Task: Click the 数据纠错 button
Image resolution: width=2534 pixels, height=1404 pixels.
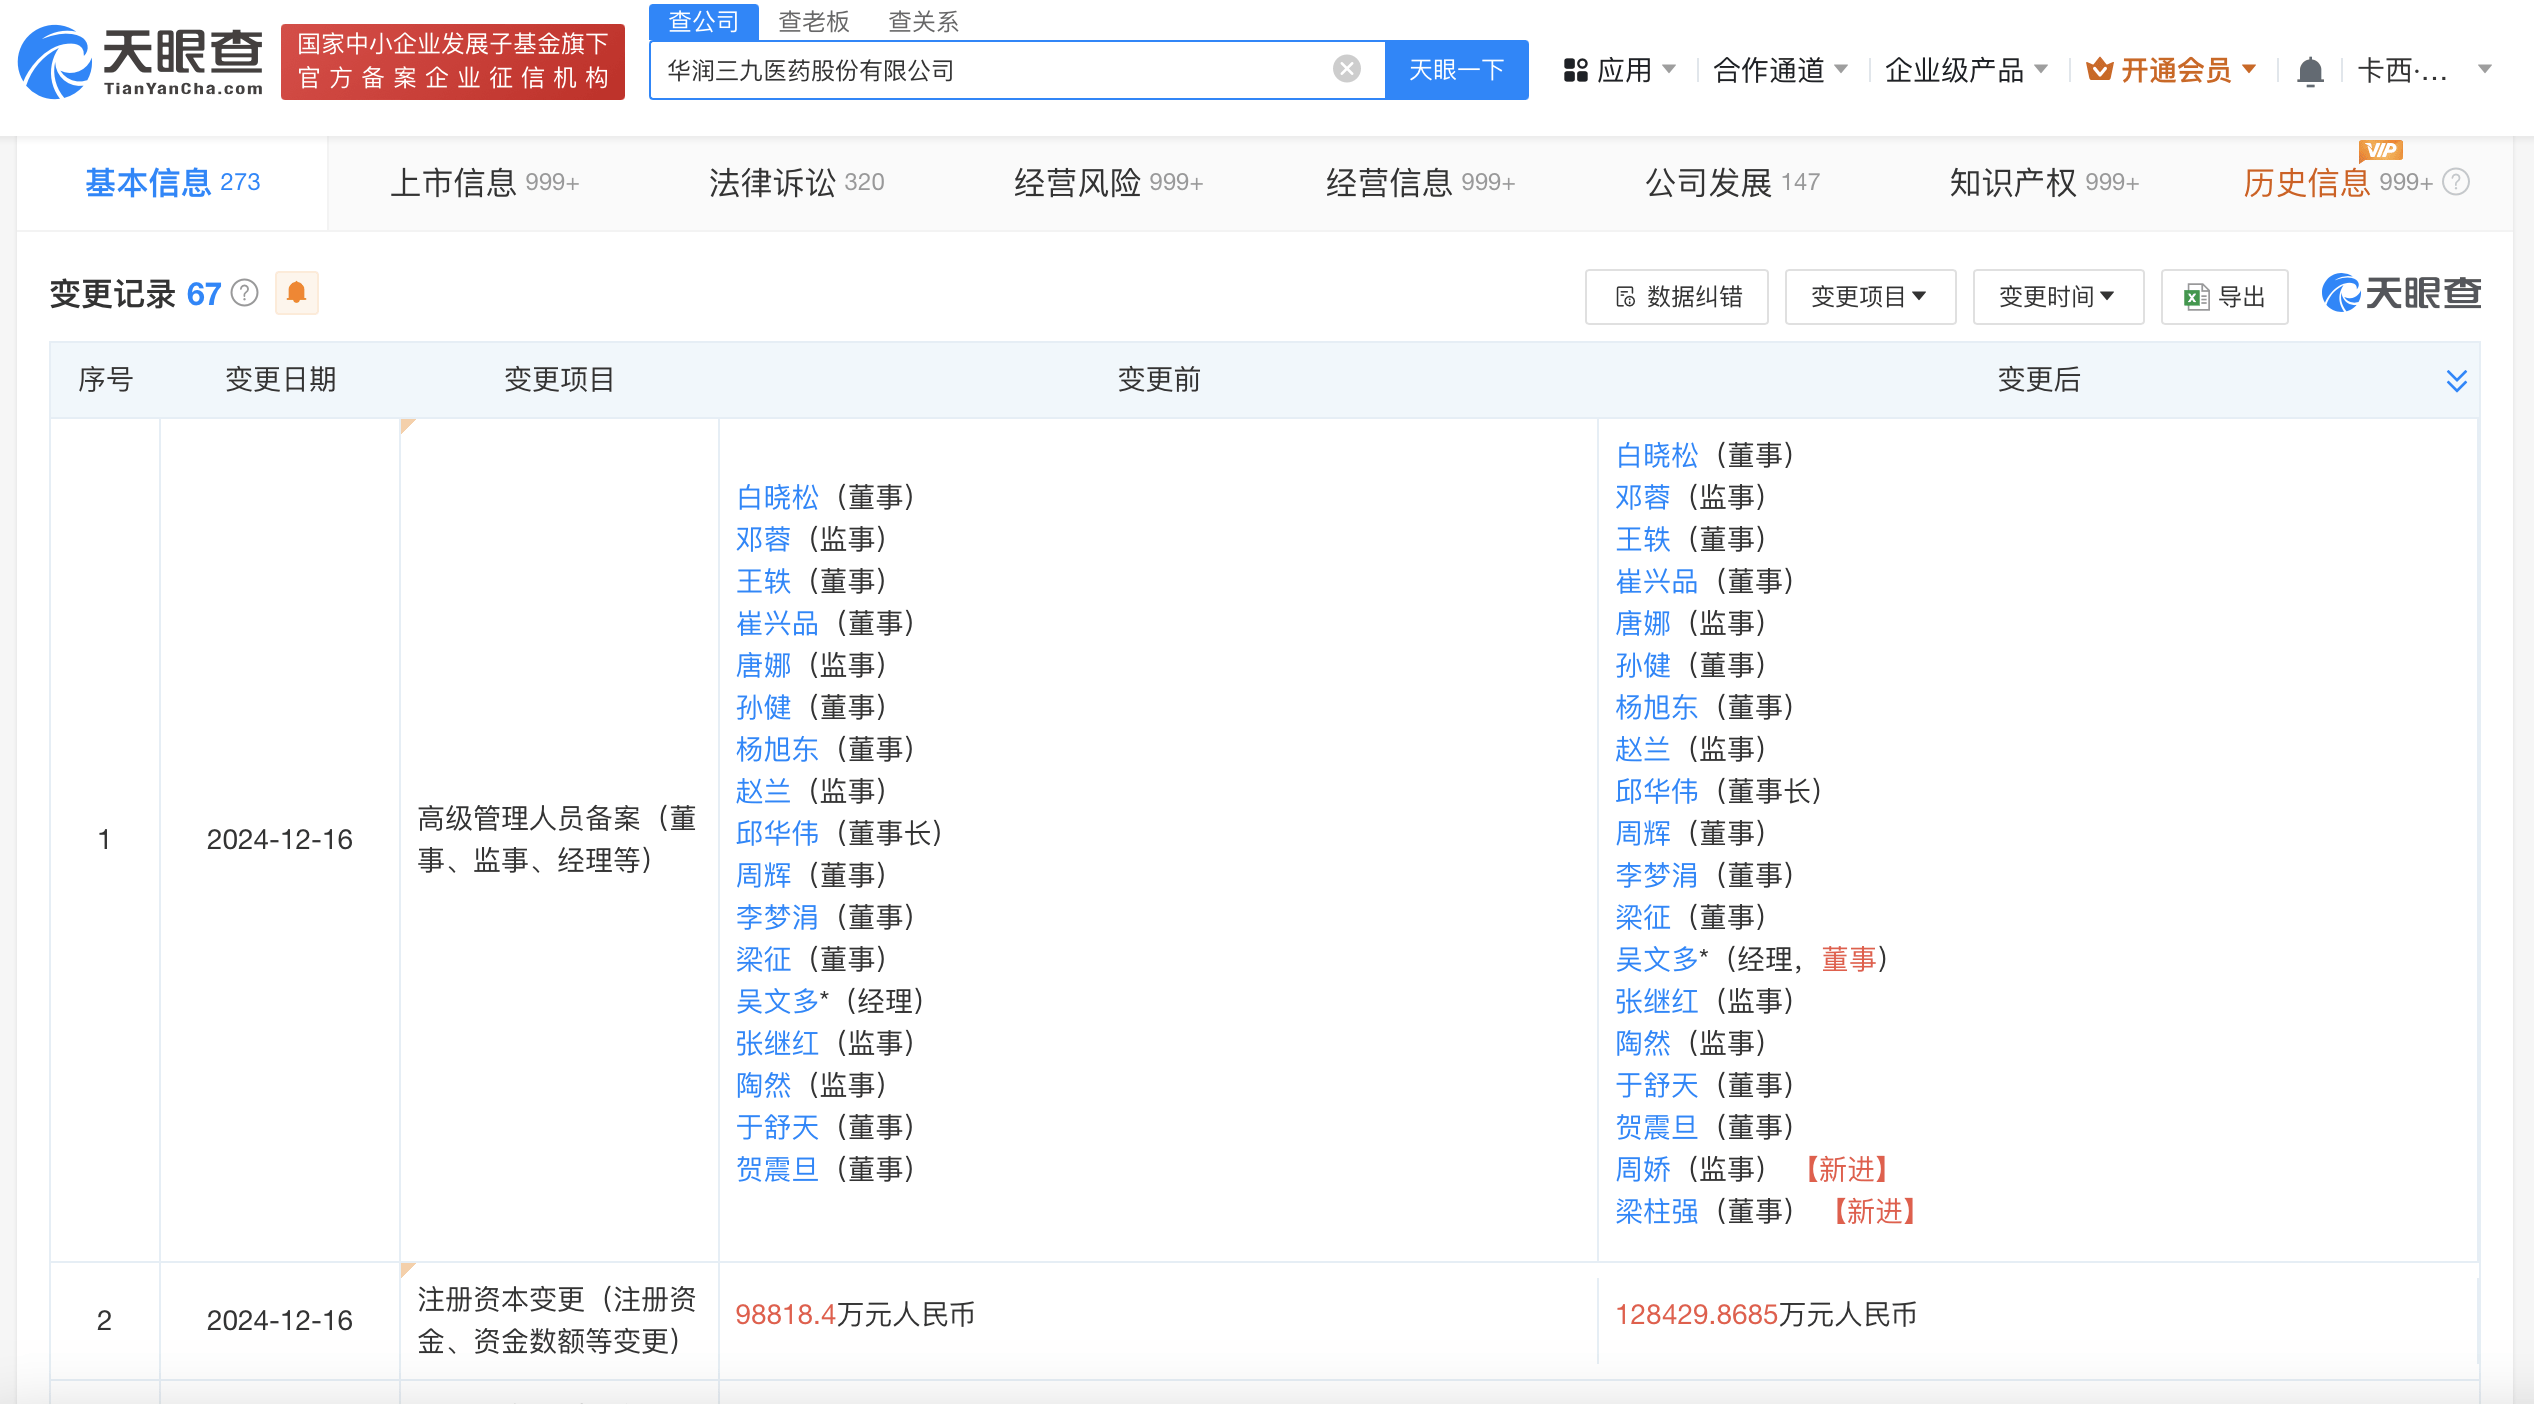Action: pos(1676,297)
